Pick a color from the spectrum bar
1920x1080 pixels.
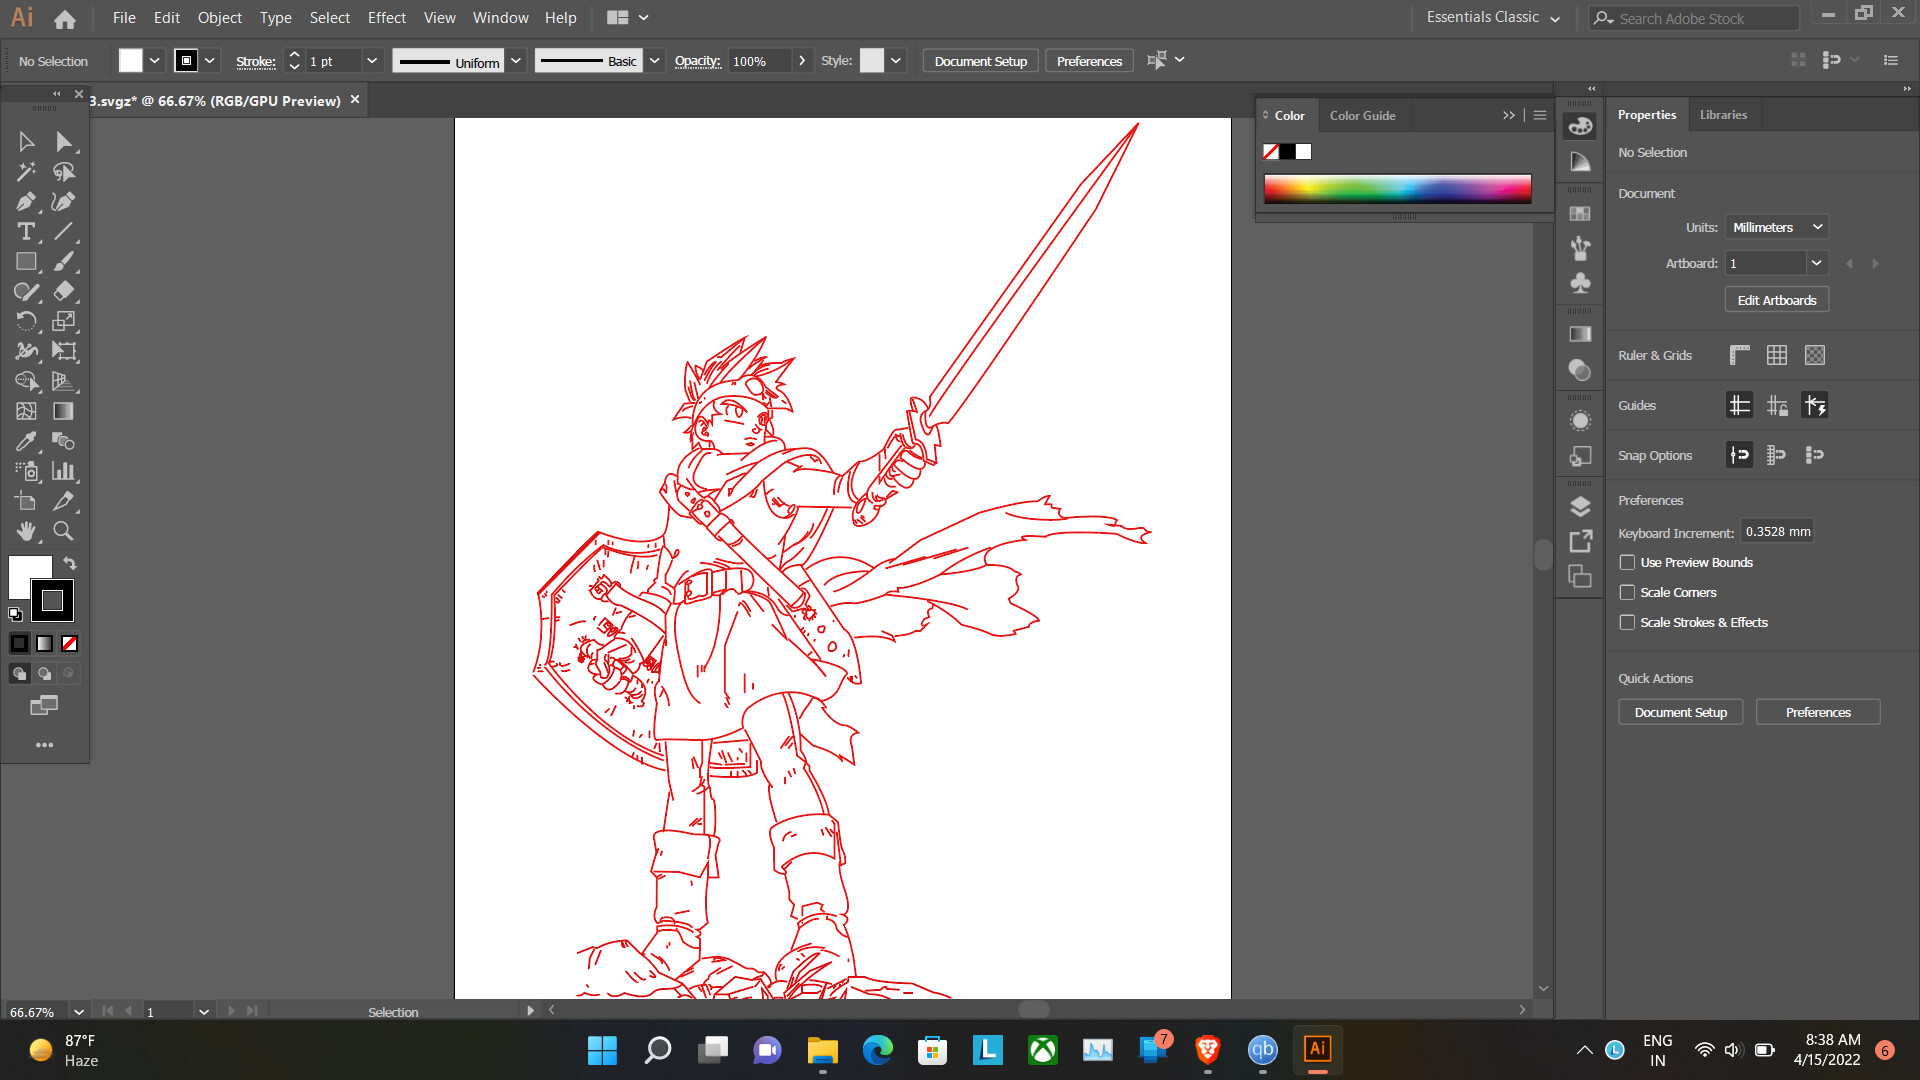1397,188
